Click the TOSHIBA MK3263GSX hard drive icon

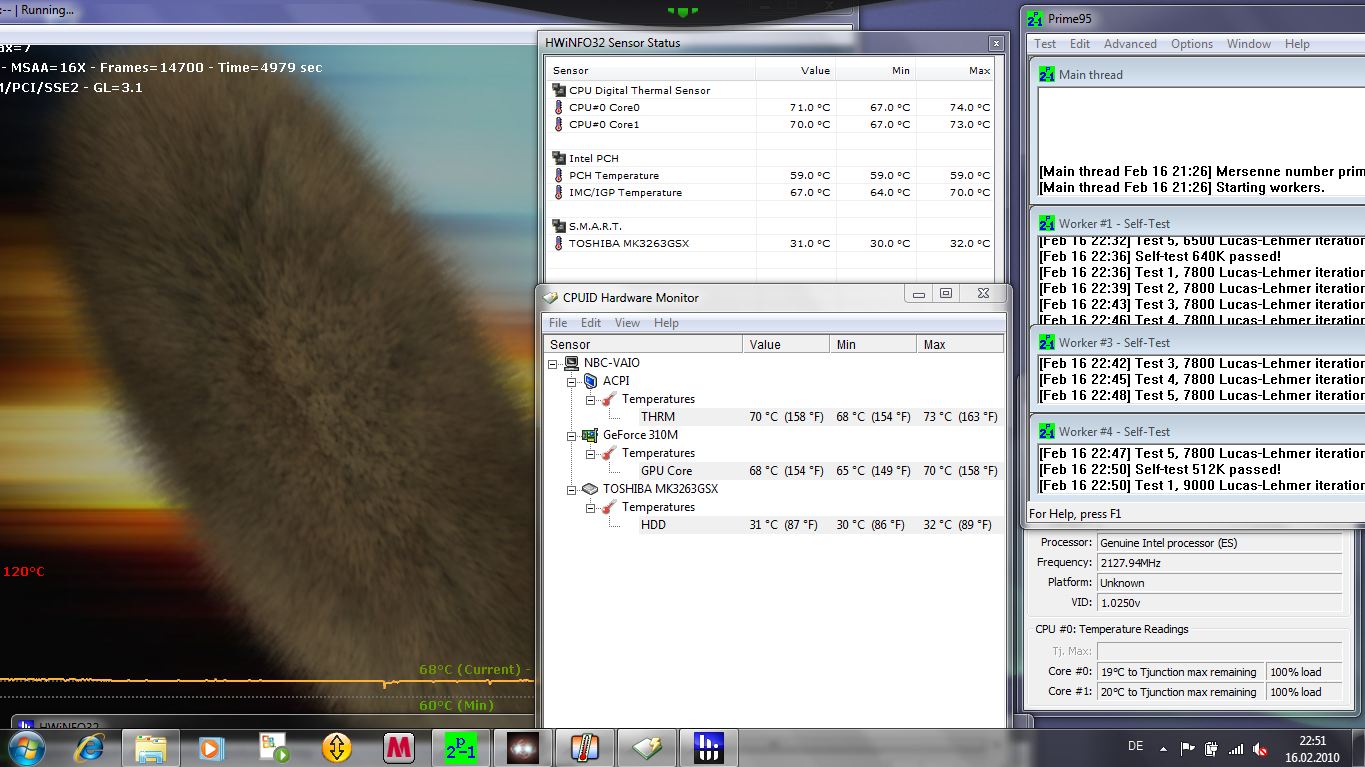[x=590, y=489]
